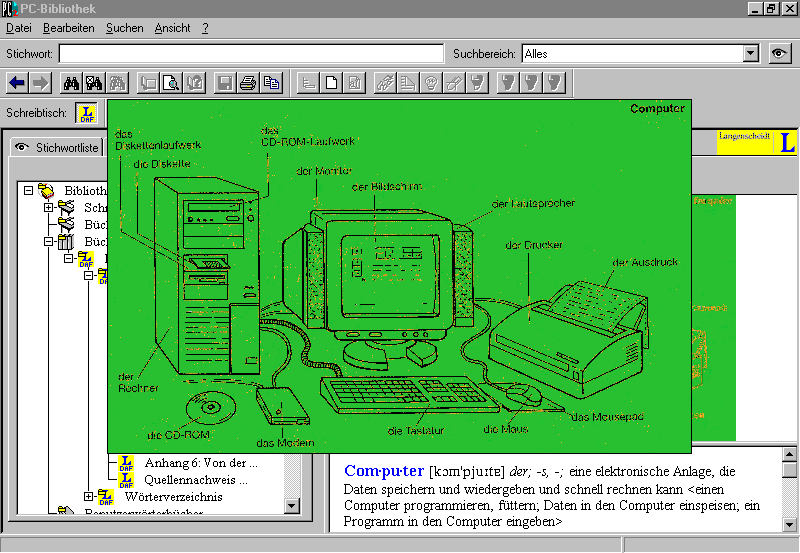Viewport: 800px width, 553px height.
Task: Select 'Anhang 6: Von der ...' entry
Action: pos(200,463)
